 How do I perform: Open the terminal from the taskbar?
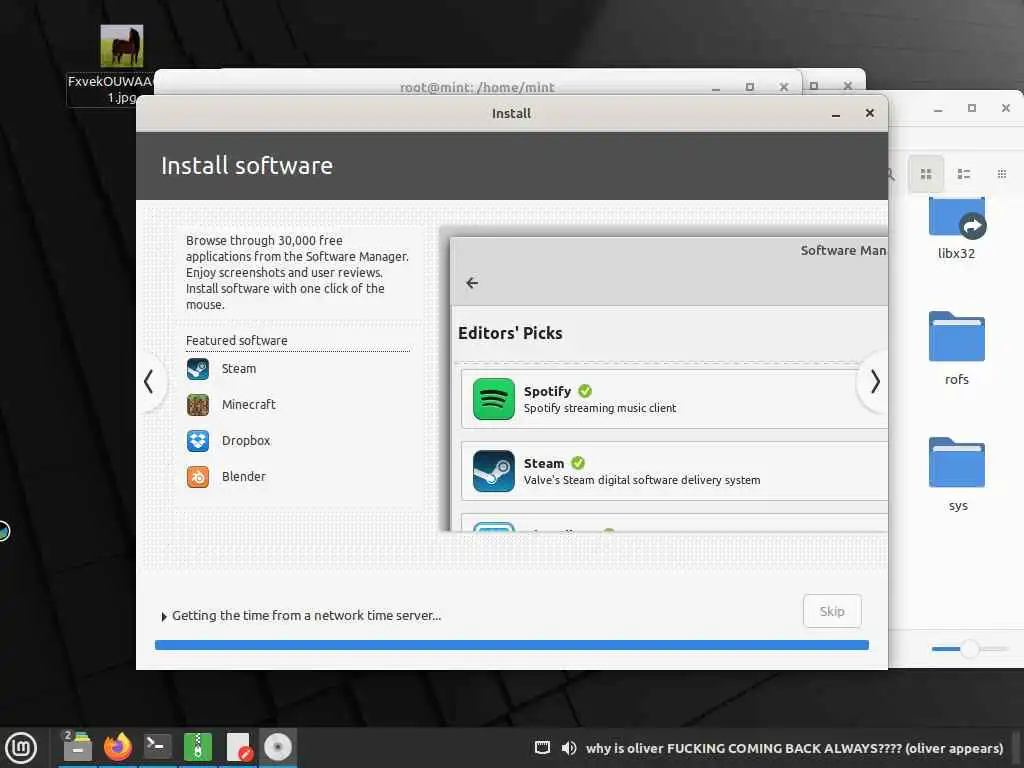157,746
